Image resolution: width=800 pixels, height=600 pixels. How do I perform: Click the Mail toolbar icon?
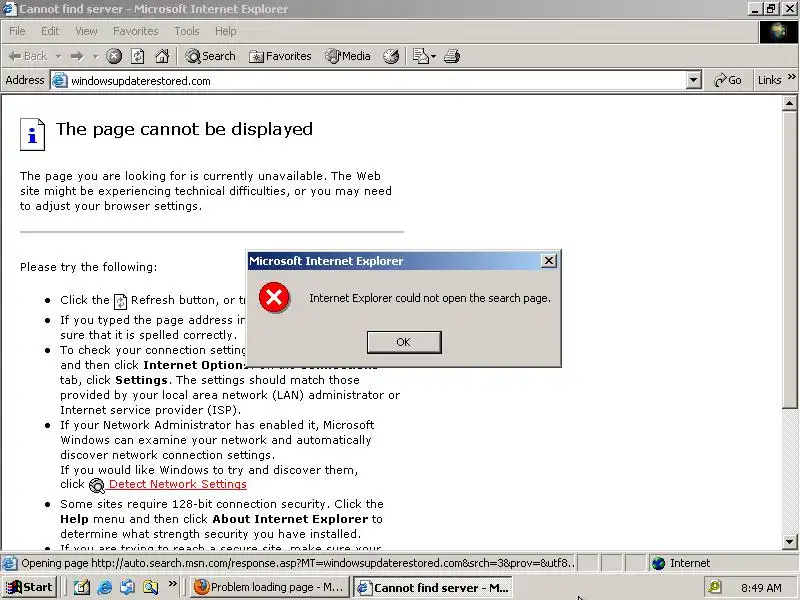click(420, 56)
